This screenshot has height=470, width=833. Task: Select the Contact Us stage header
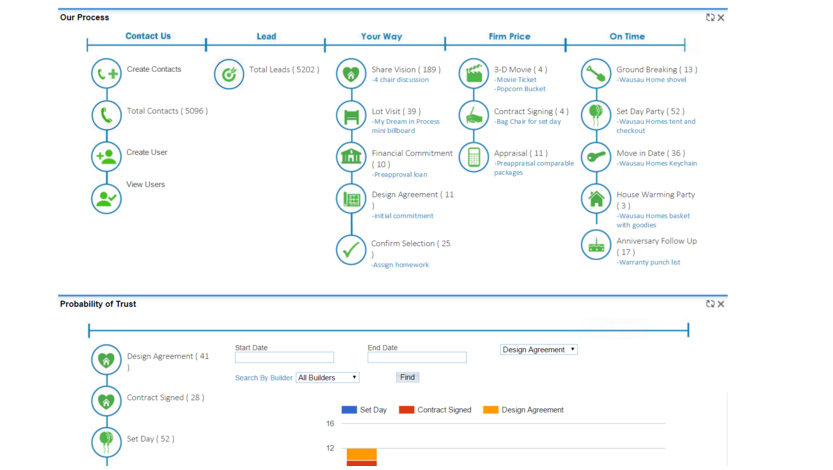(x=148, y=36)
